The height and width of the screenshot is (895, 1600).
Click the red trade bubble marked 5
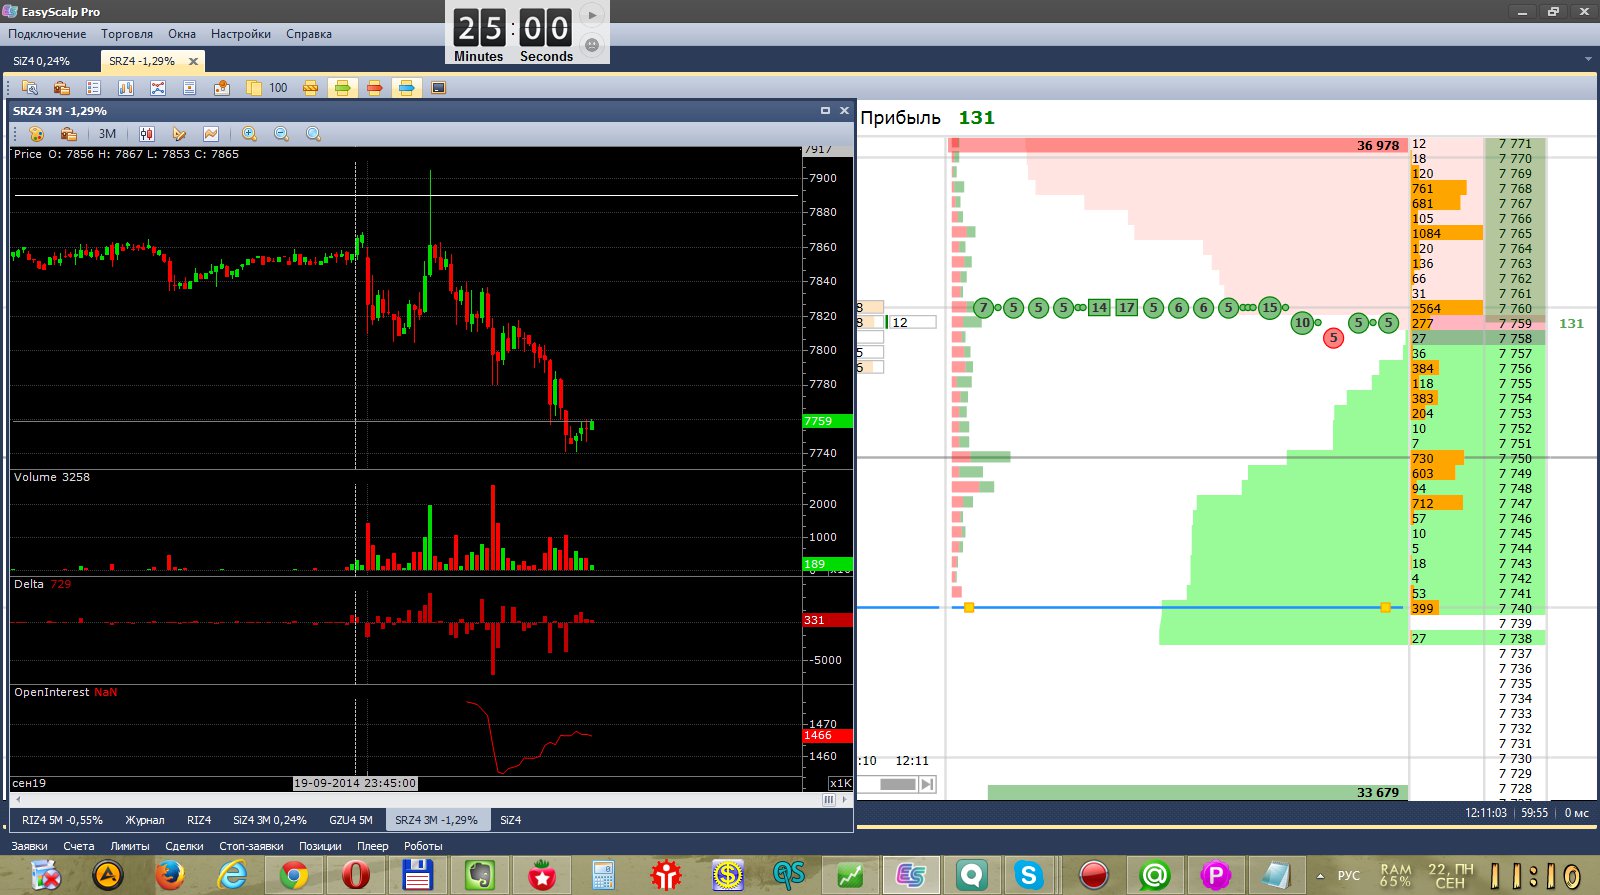pos(1333,338)
